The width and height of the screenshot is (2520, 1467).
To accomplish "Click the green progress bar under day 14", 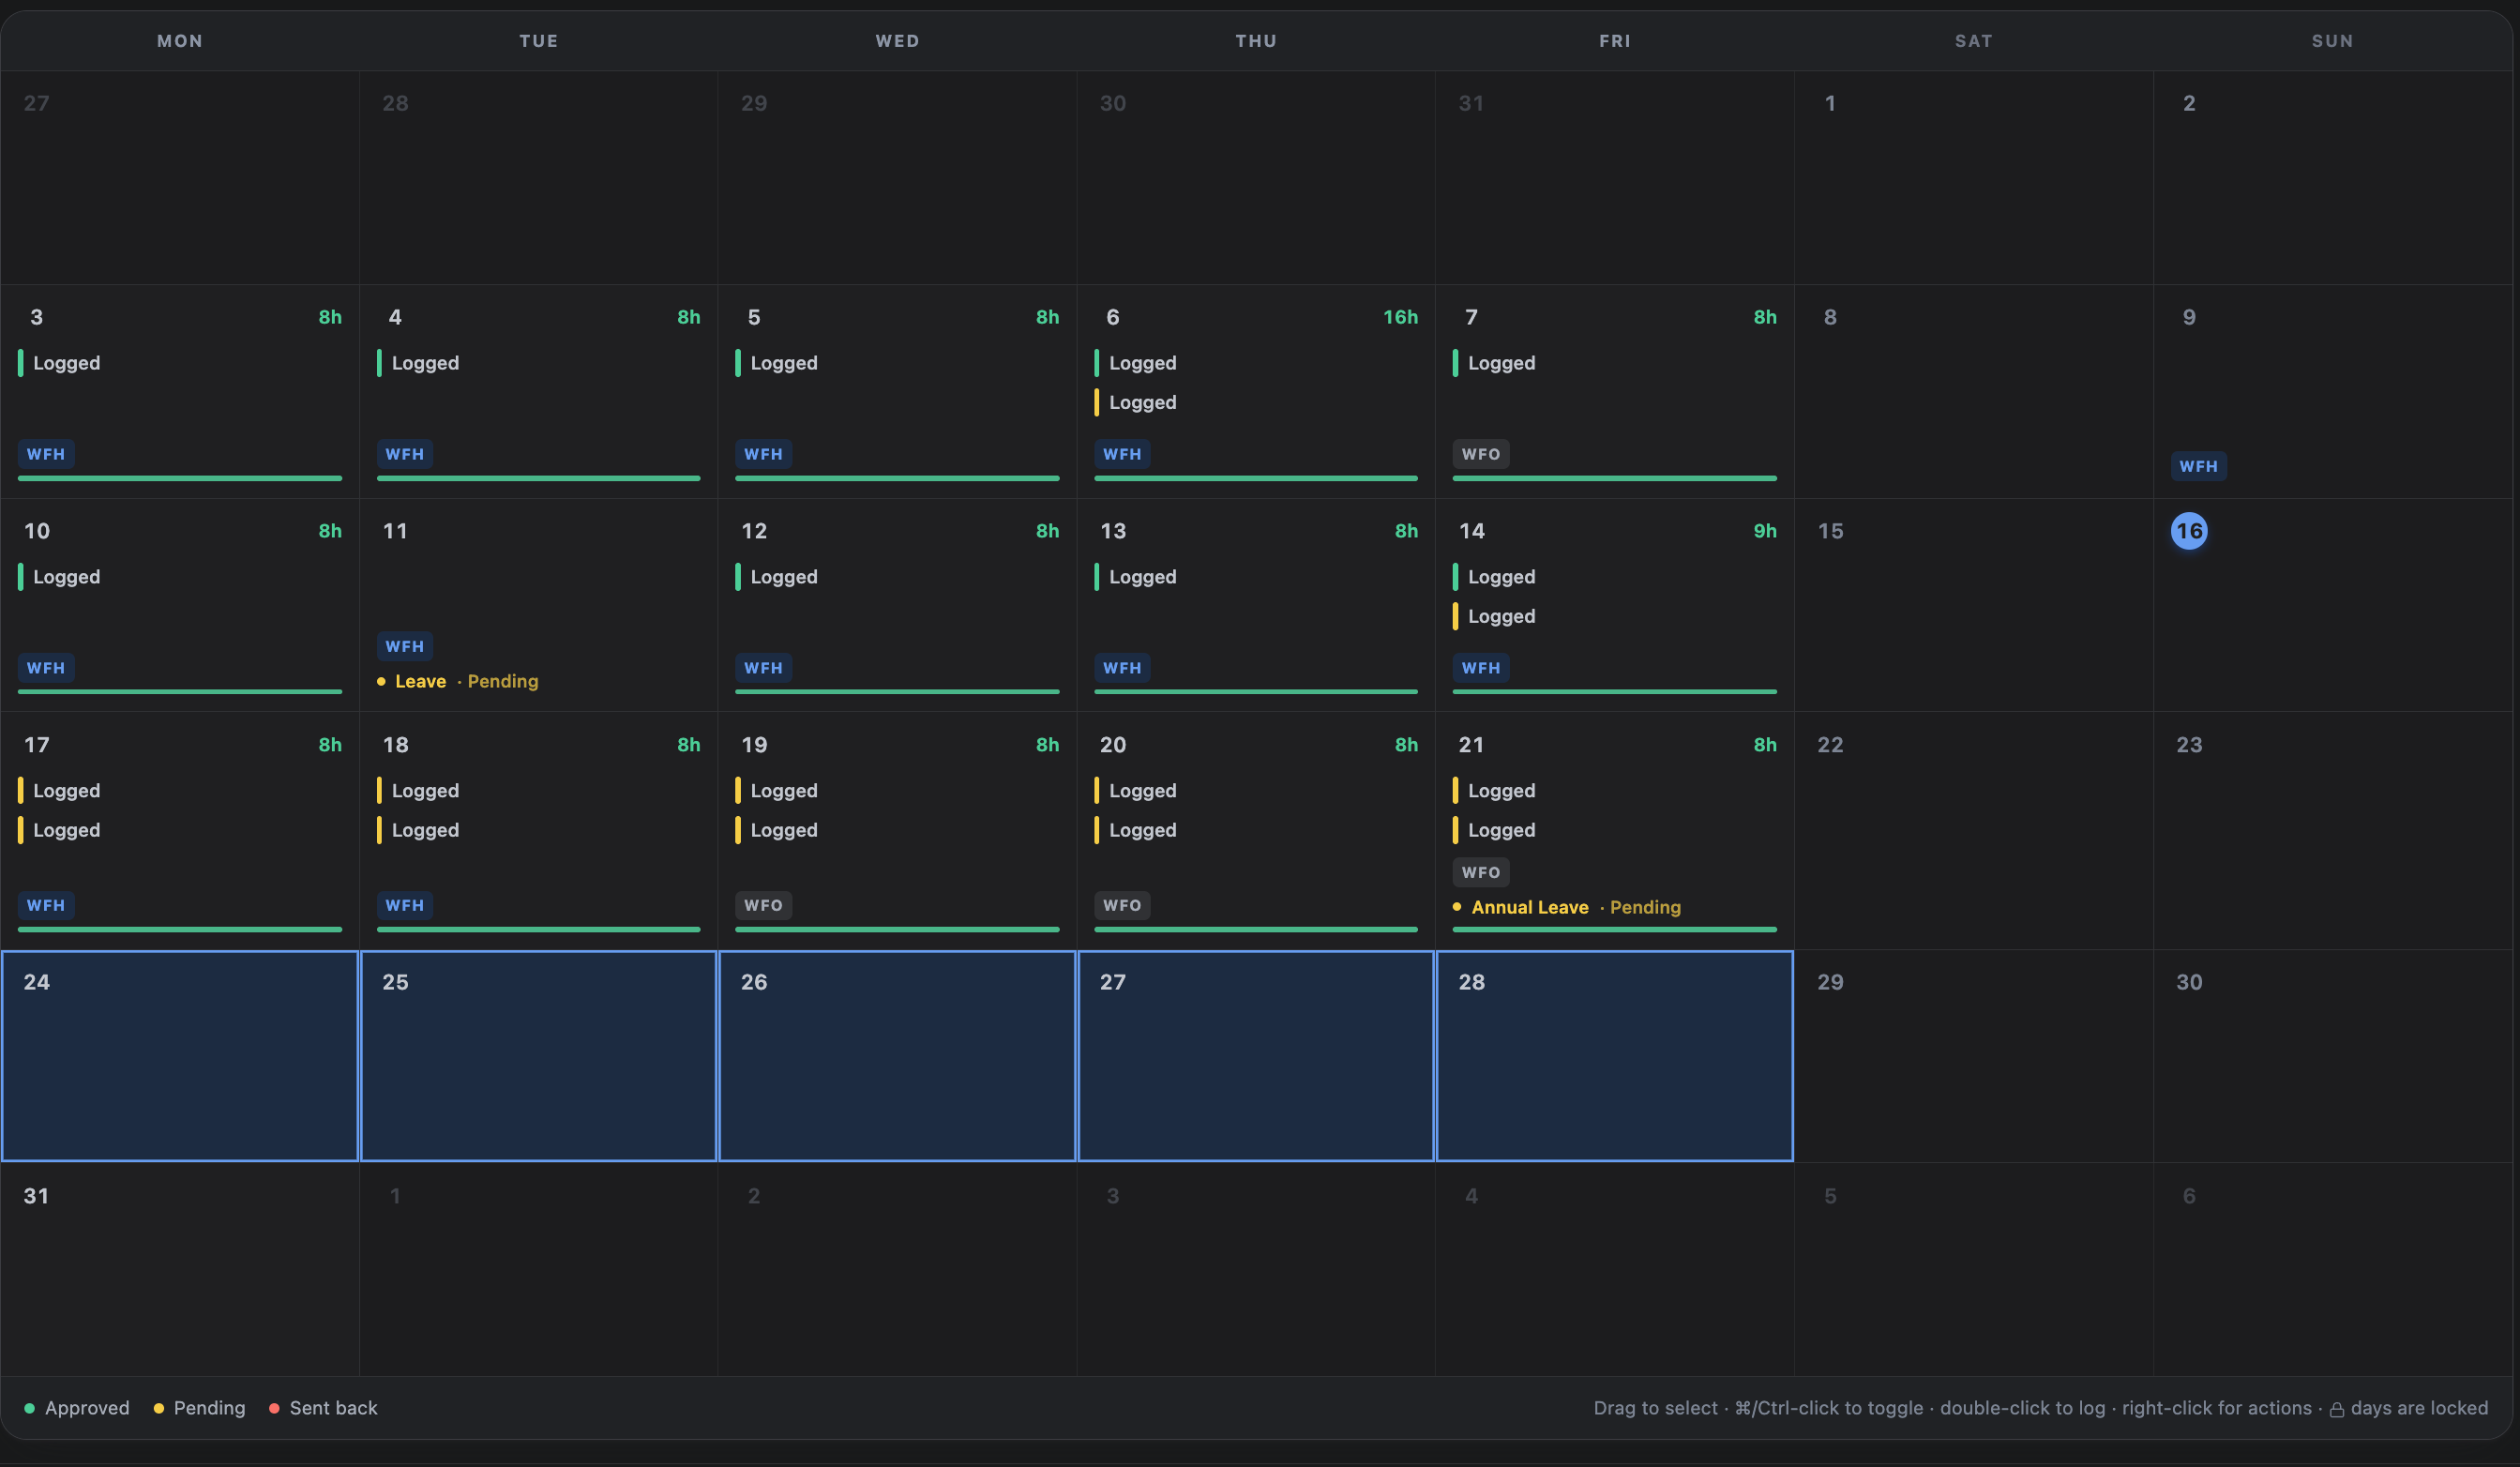I will point(1614,691).
